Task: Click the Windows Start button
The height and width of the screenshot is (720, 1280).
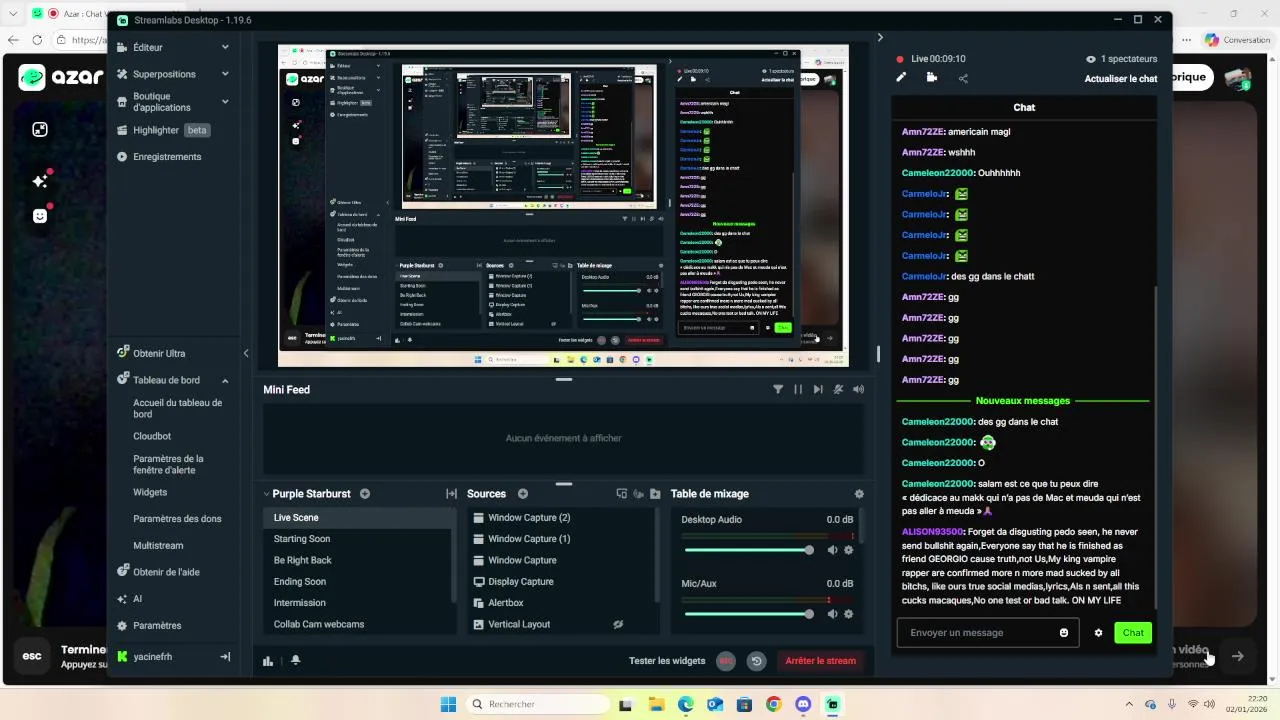Action: (448, 704)
